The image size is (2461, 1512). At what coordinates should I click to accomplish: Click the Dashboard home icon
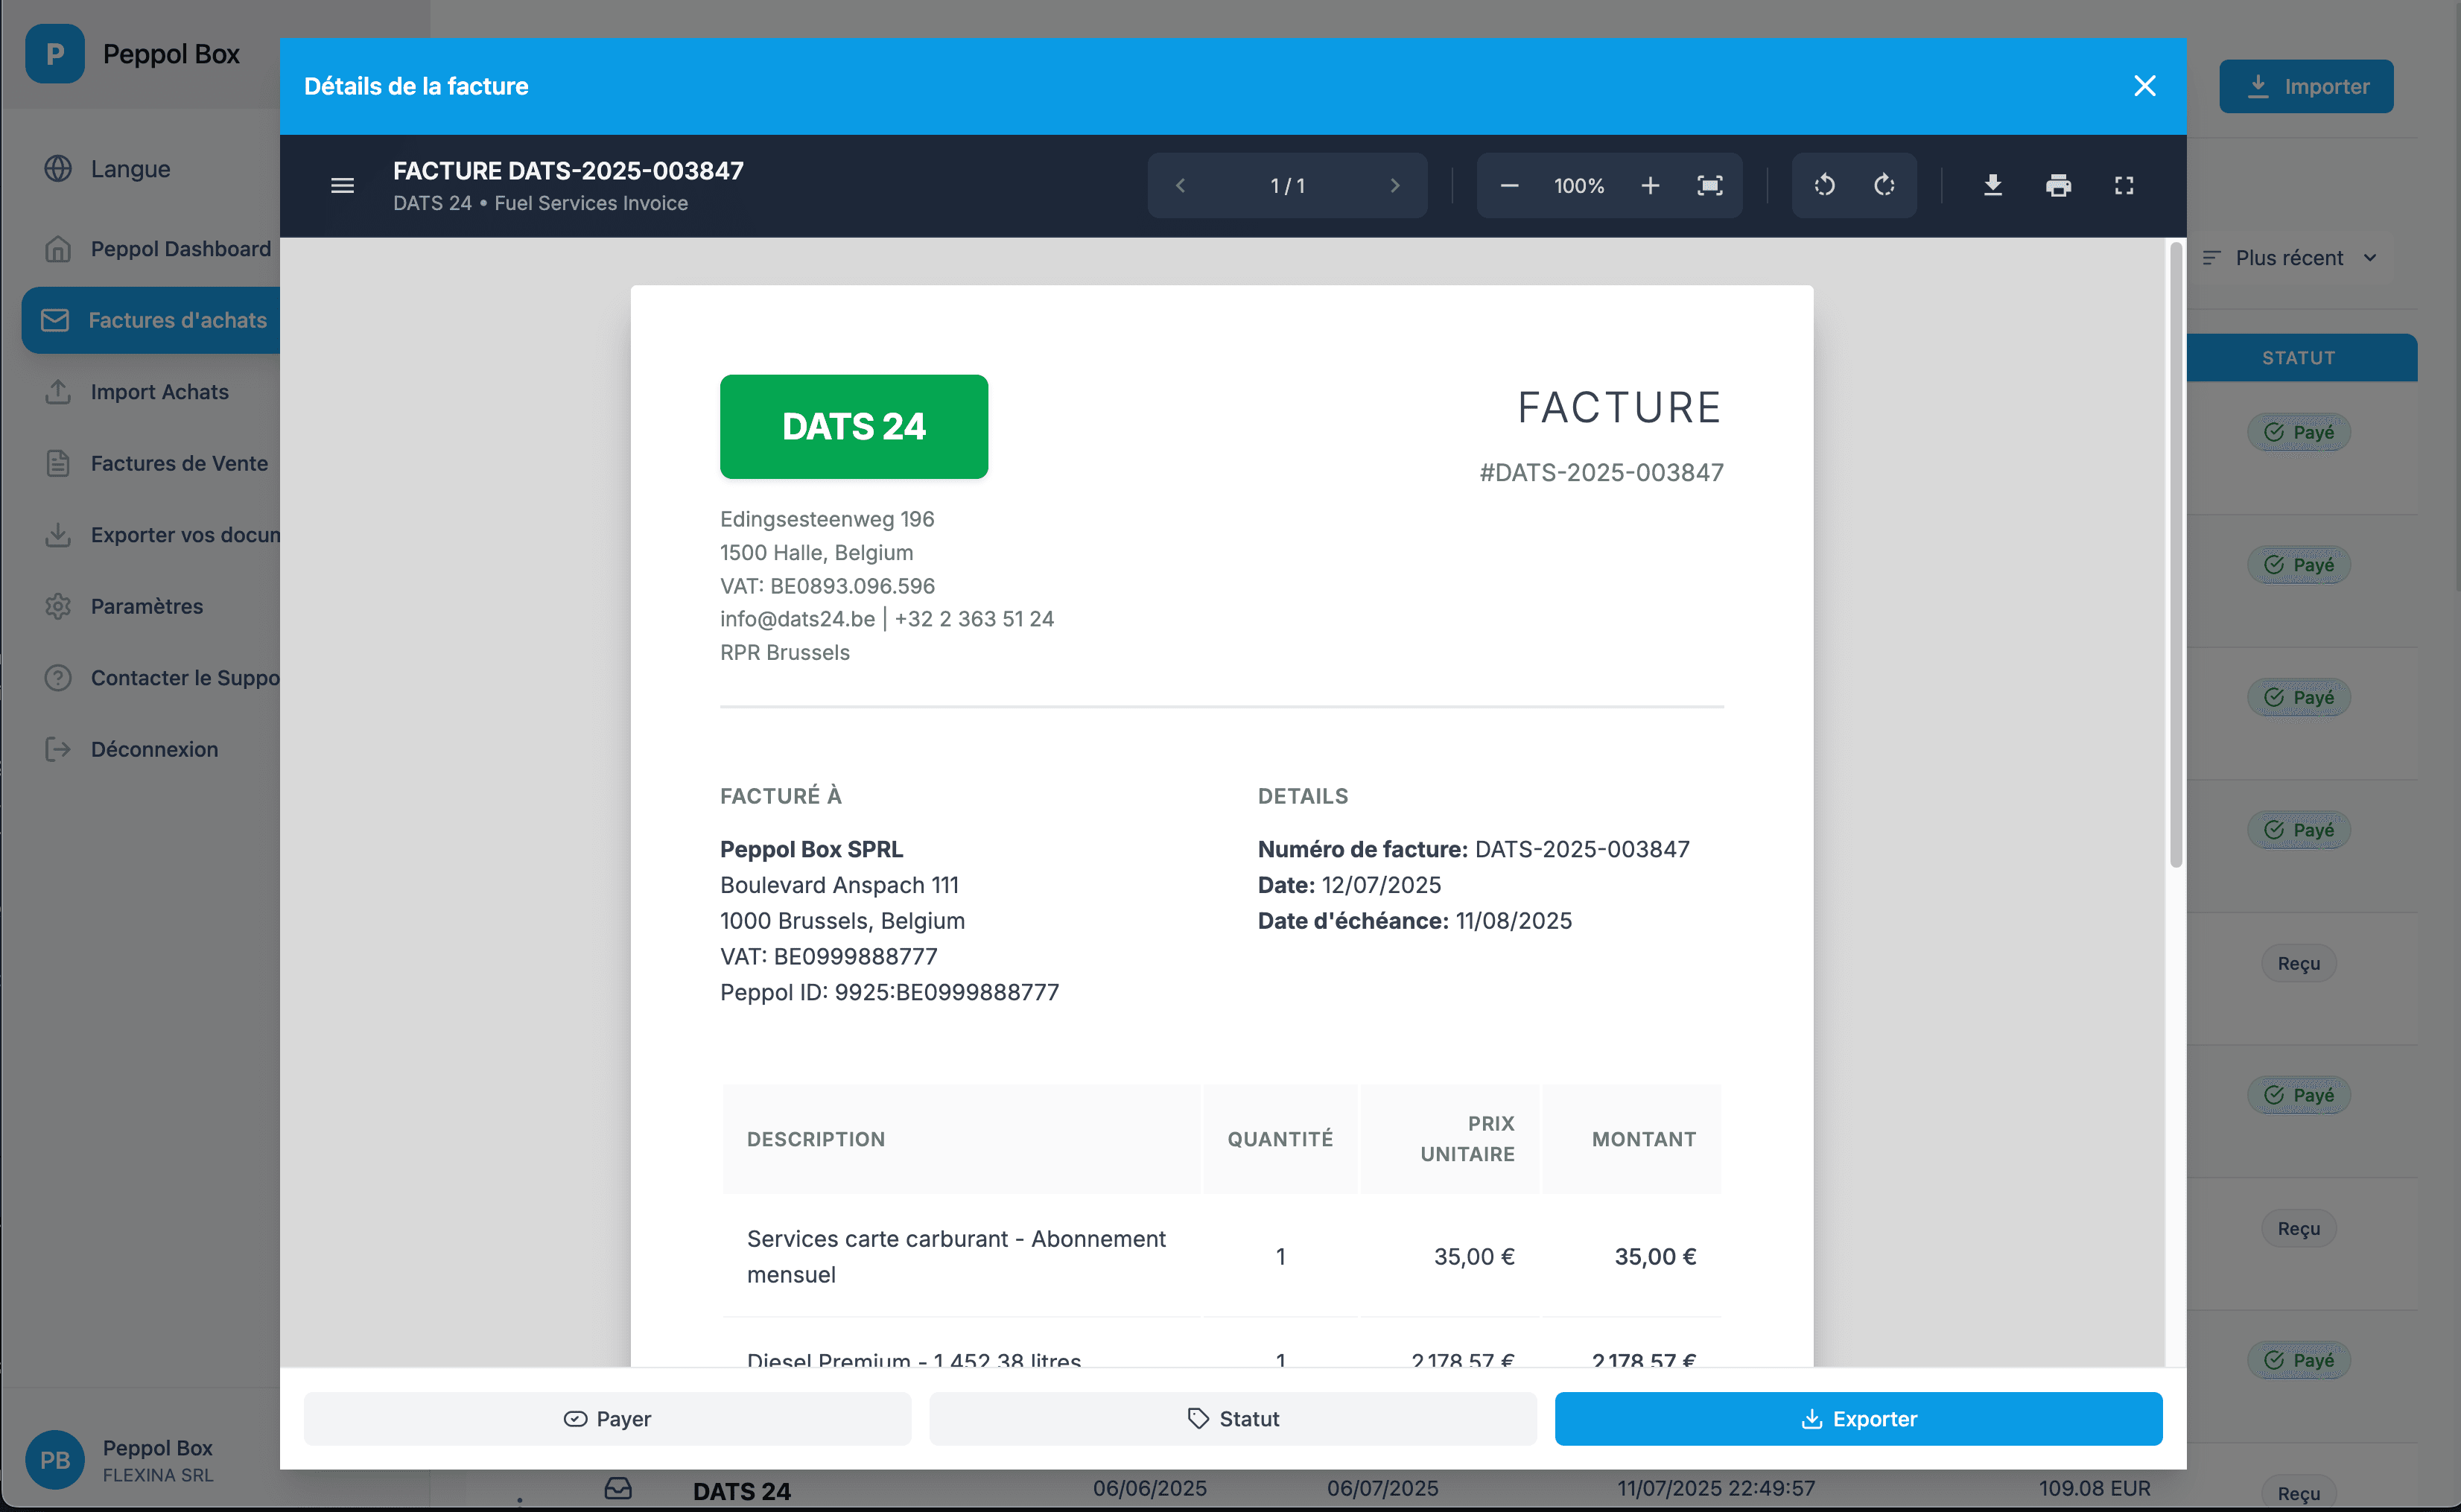pos(58,249)
